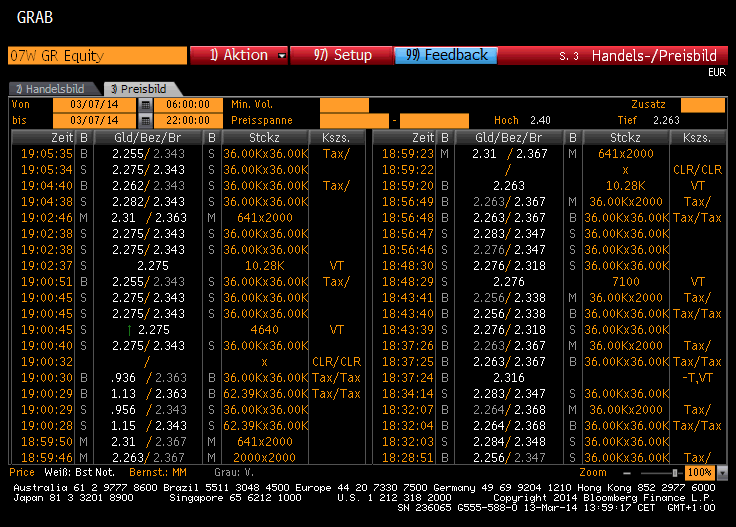Click price 2.263 at 18:59:20
The width and height of the screenshot is (736, 527).
coord(509,186)
